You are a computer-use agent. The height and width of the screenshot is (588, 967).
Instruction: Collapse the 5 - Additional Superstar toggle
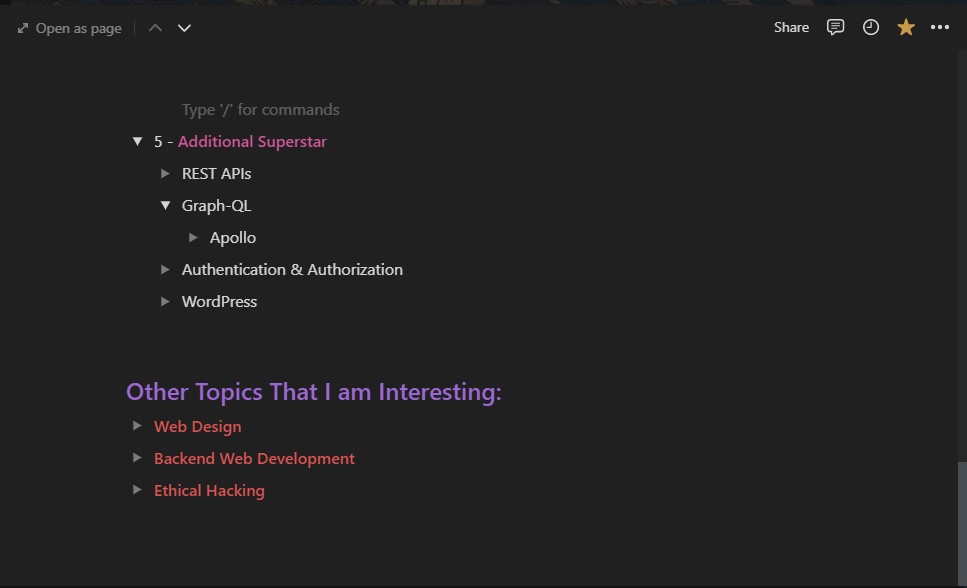click(138, 142)
